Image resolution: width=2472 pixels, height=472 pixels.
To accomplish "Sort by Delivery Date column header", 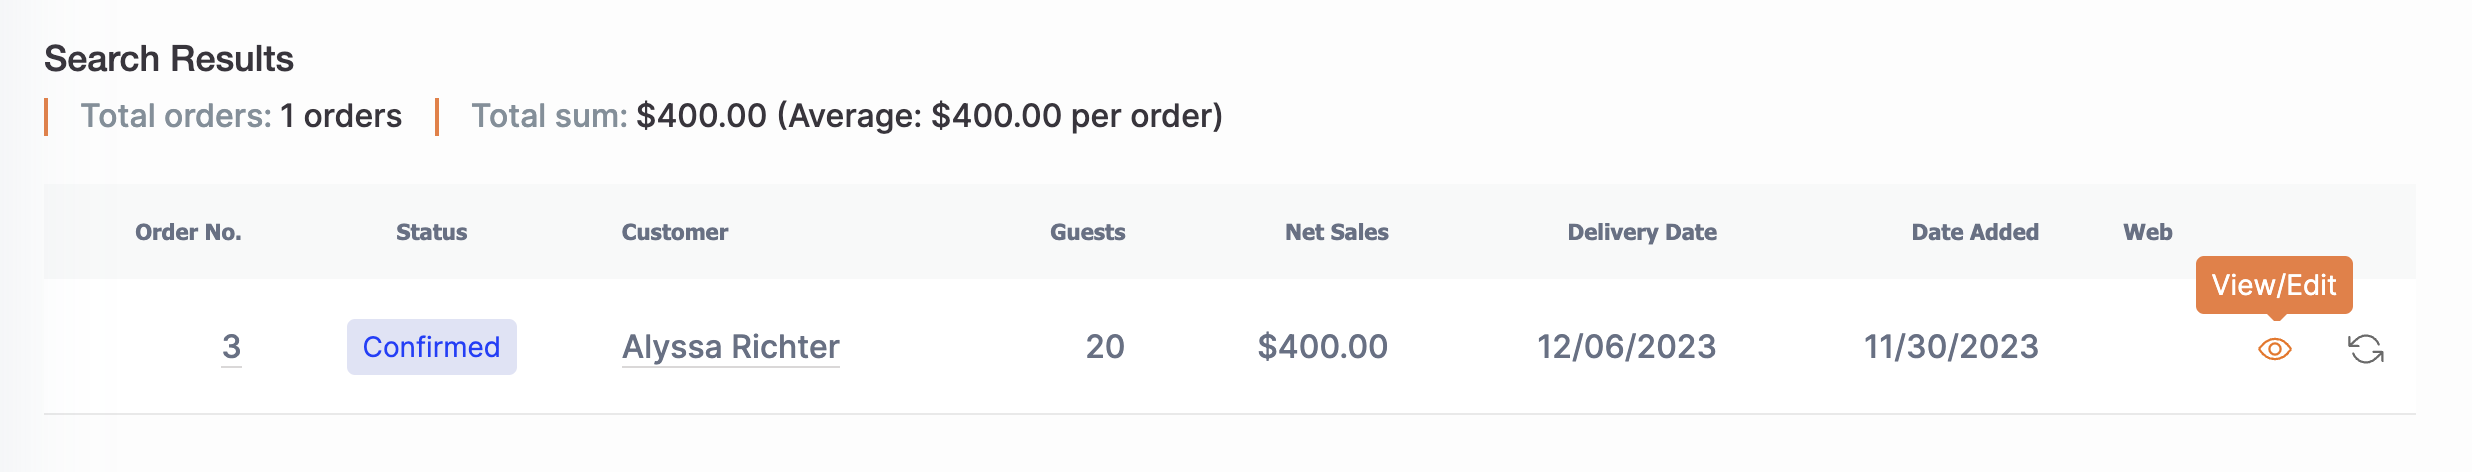I will 1642,232.
